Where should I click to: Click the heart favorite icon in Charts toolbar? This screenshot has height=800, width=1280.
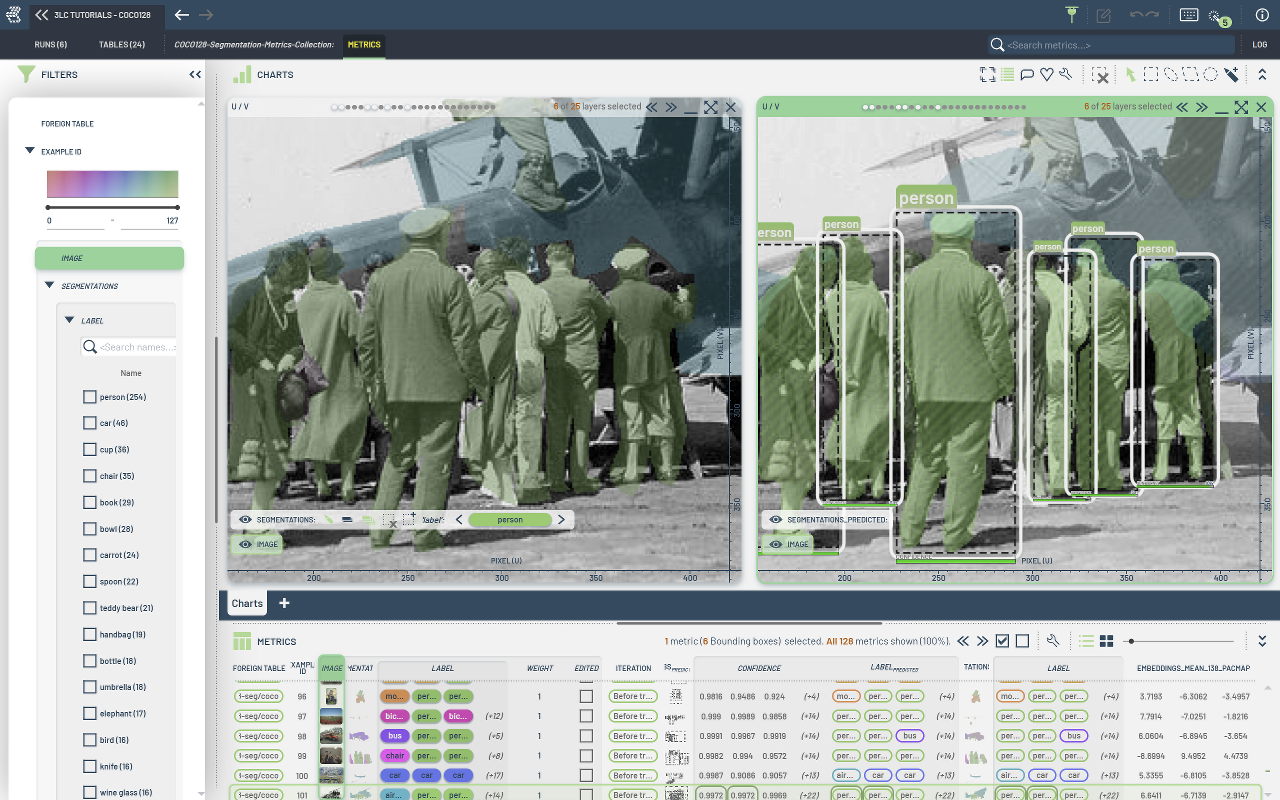click(x=1046, y=74)
